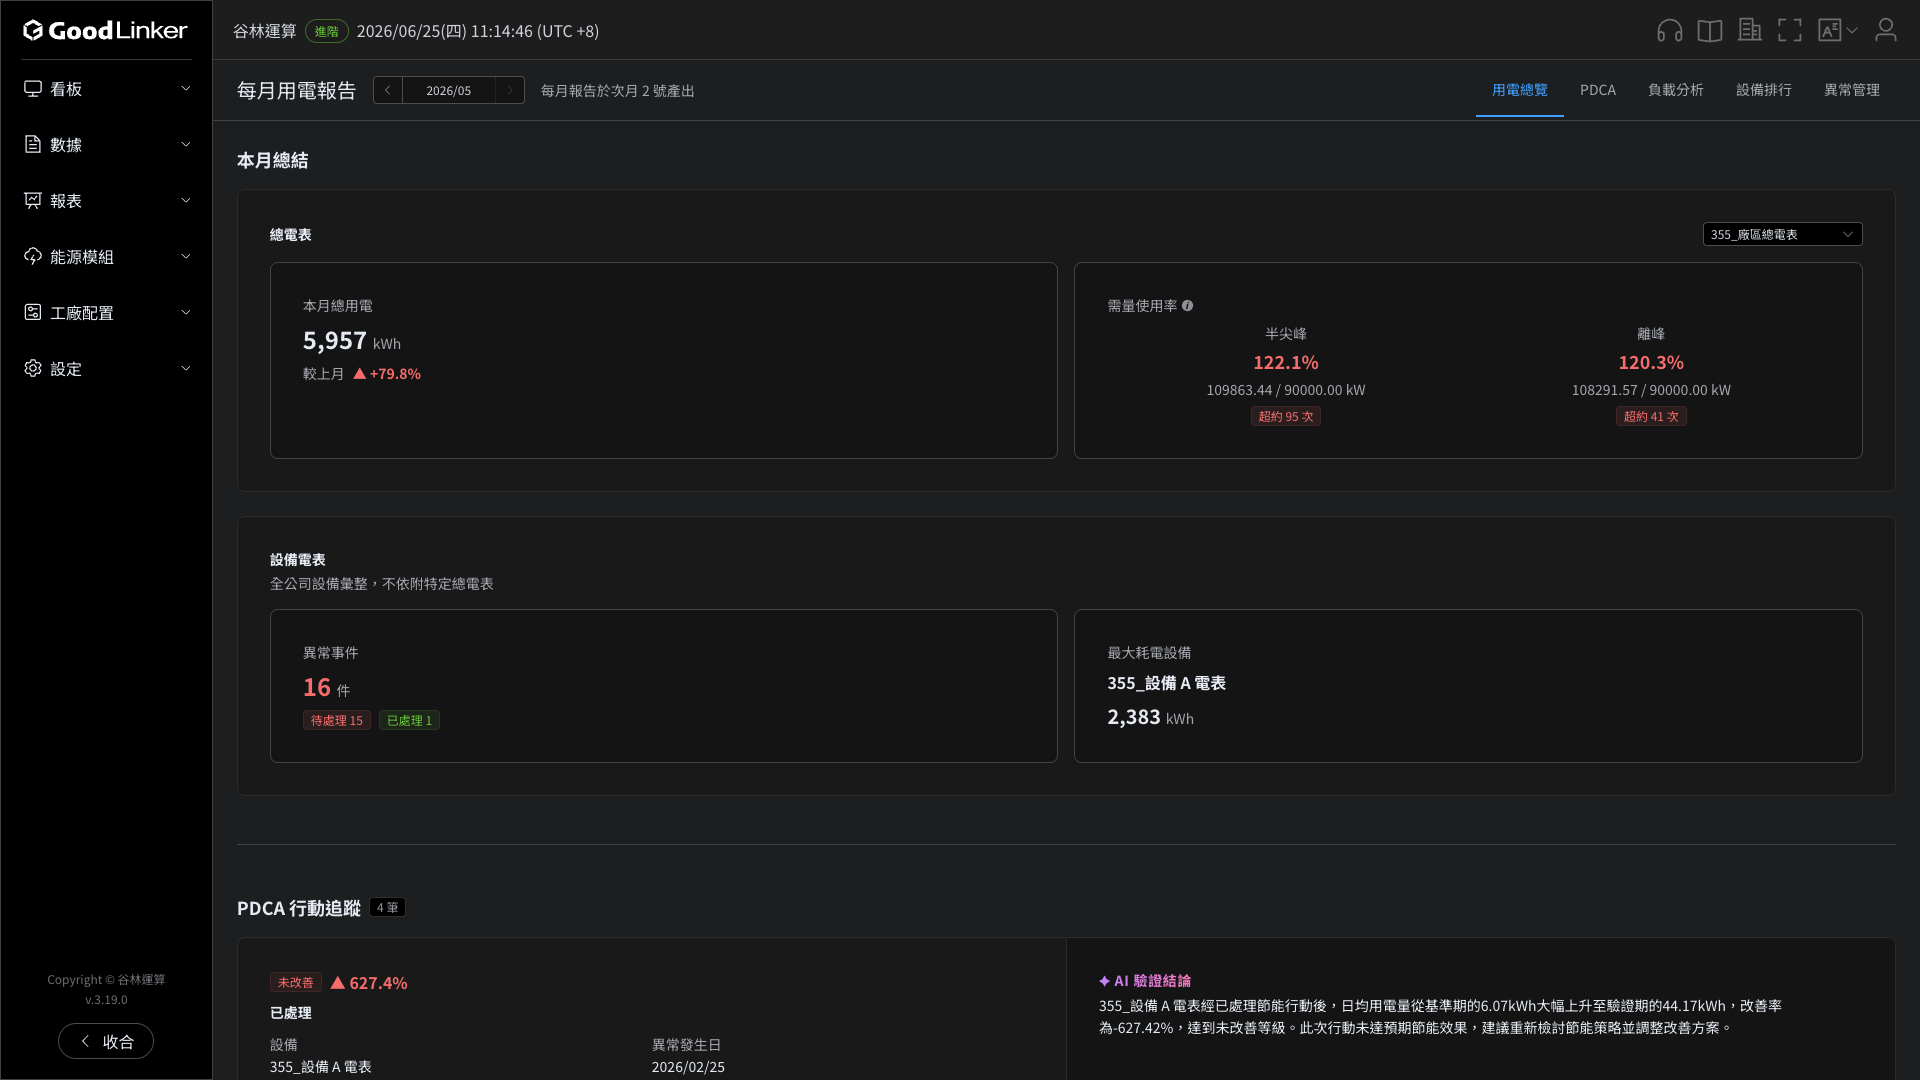Switch to the 異常管理 tab
Image resolution: width=1920 pixels, height=1080 pixels.
point(1852,90)
